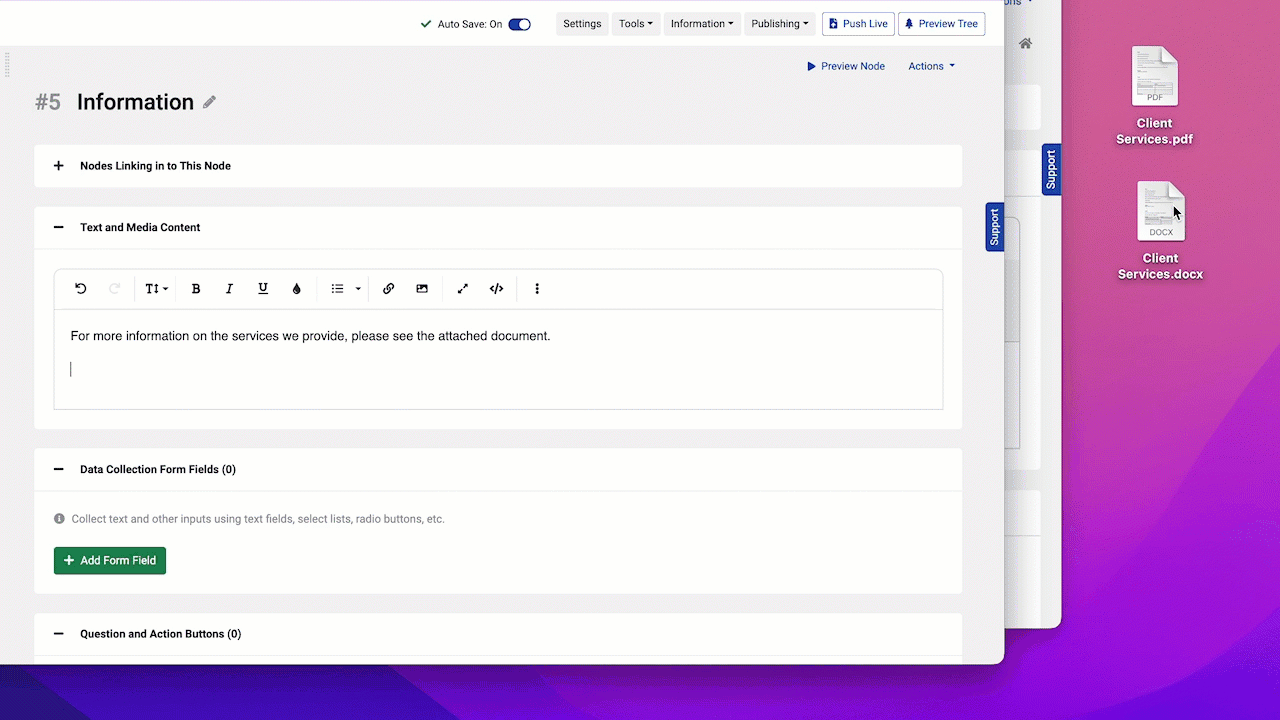1280x720 pixels.
Task: Click the insert image icon
Action: pyautogui.click(x=422, y=289)
